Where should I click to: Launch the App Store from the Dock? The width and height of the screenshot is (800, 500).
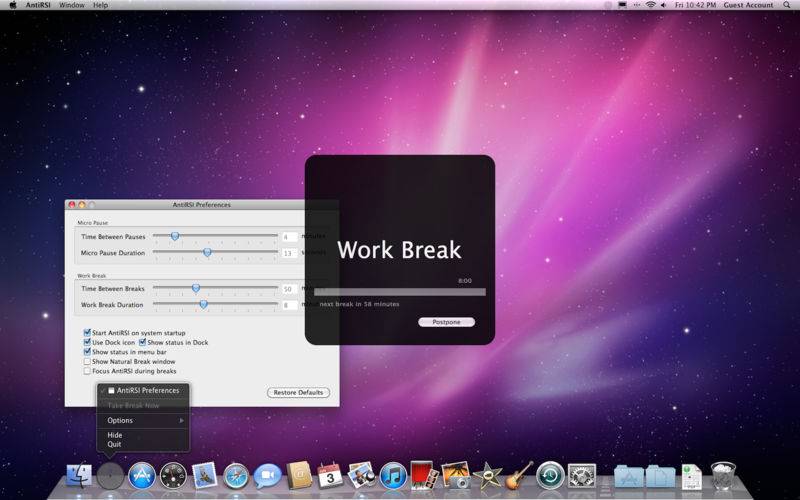point(141,476)
